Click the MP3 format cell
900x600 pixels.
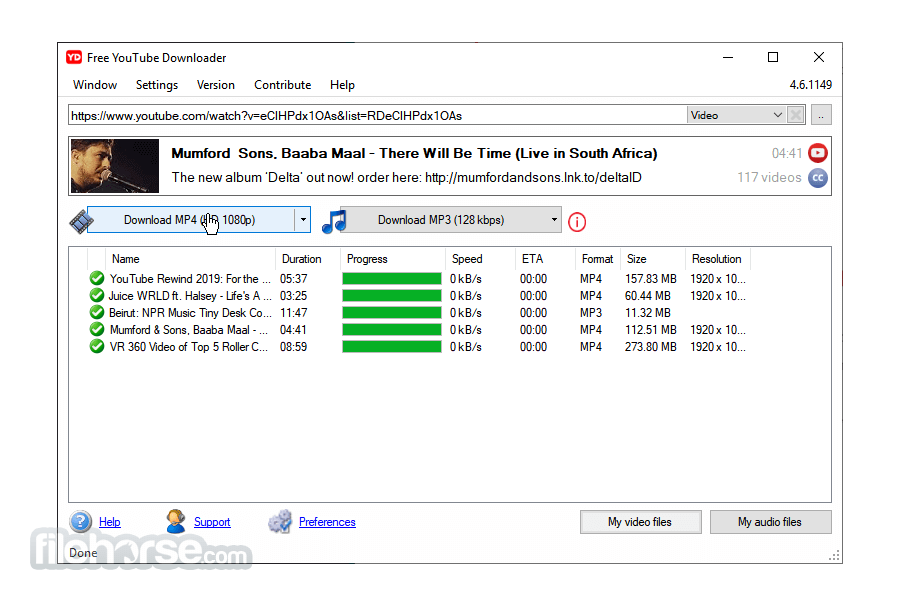[591, 313]
